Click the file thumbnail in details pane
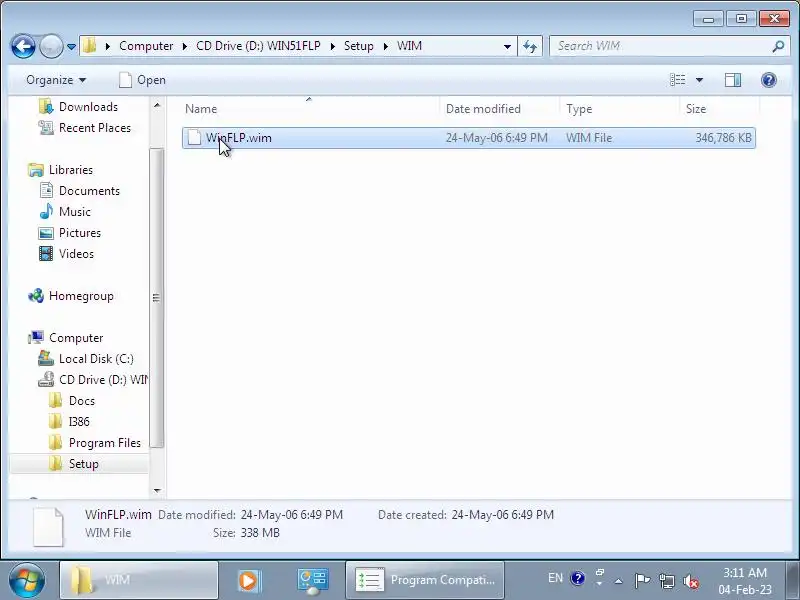The image size is (800, 600). point(48,527)
